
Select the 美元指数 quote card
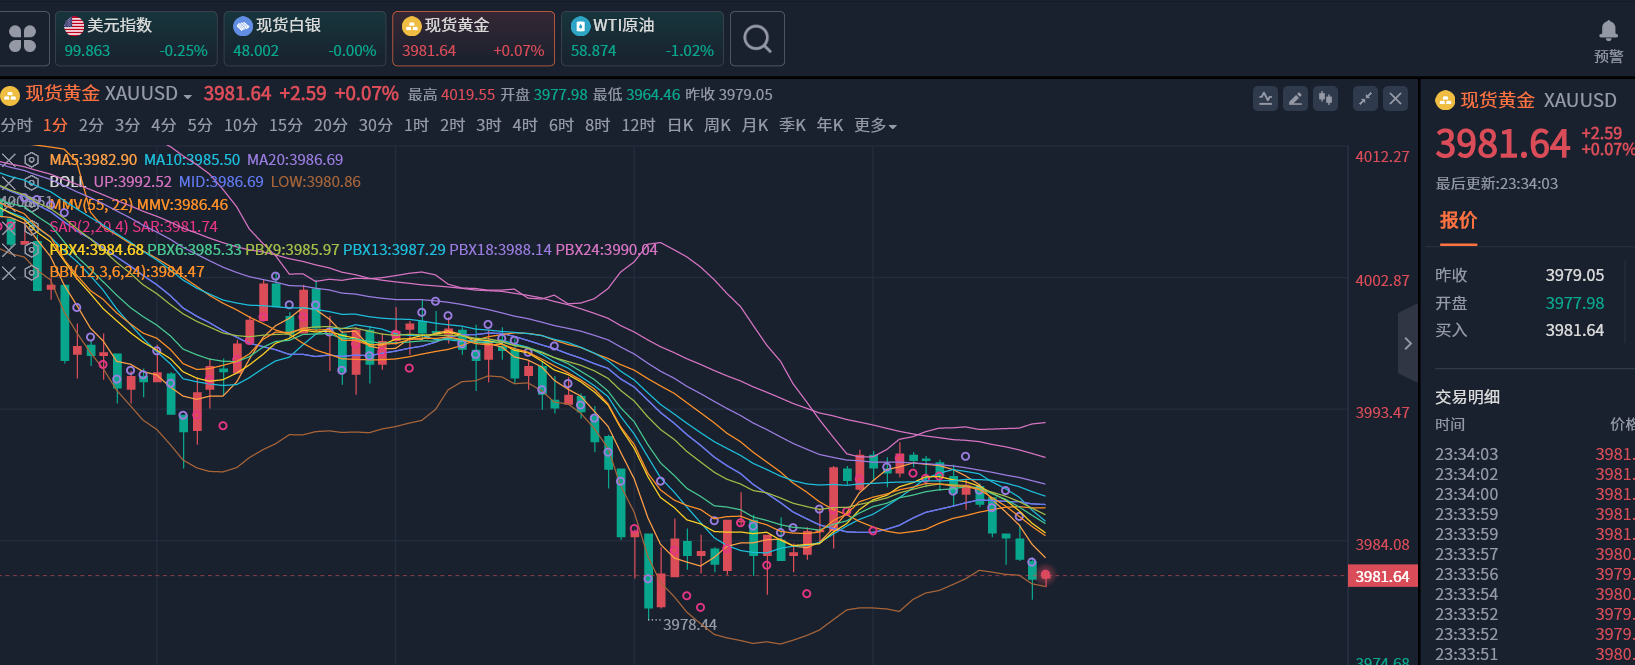pos(136,39)
